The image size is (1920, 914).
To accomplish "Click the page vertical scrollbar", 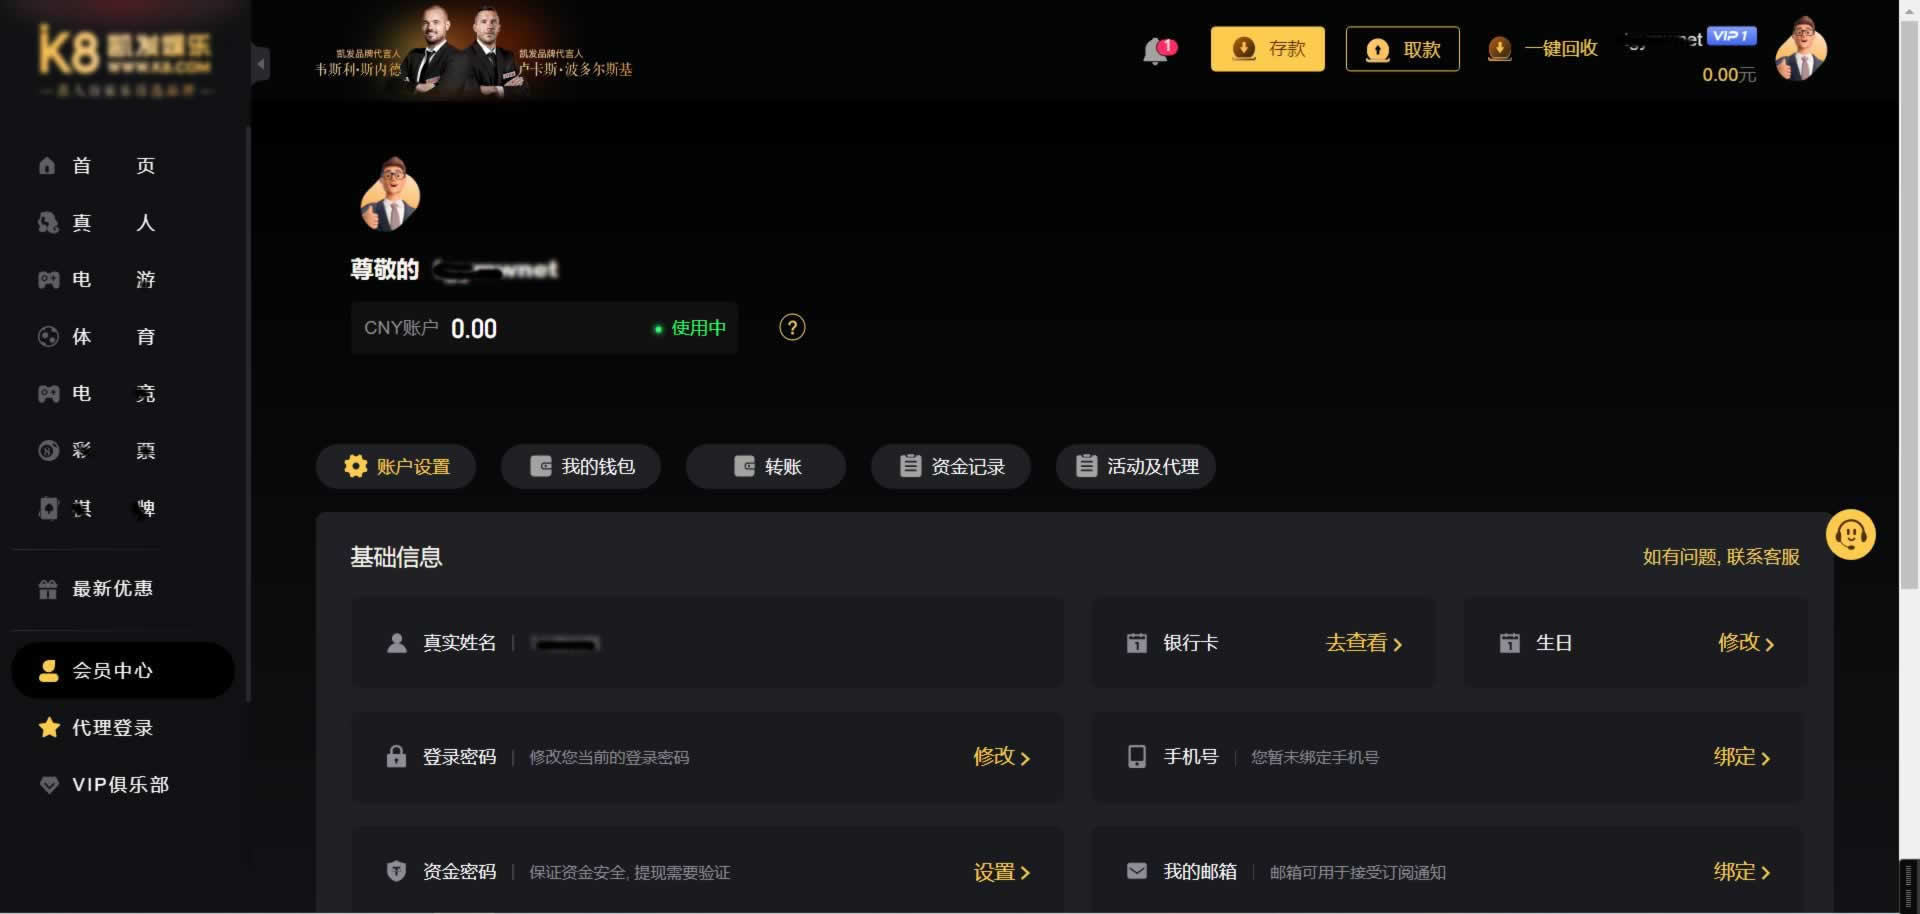I will coord(1909,300).
